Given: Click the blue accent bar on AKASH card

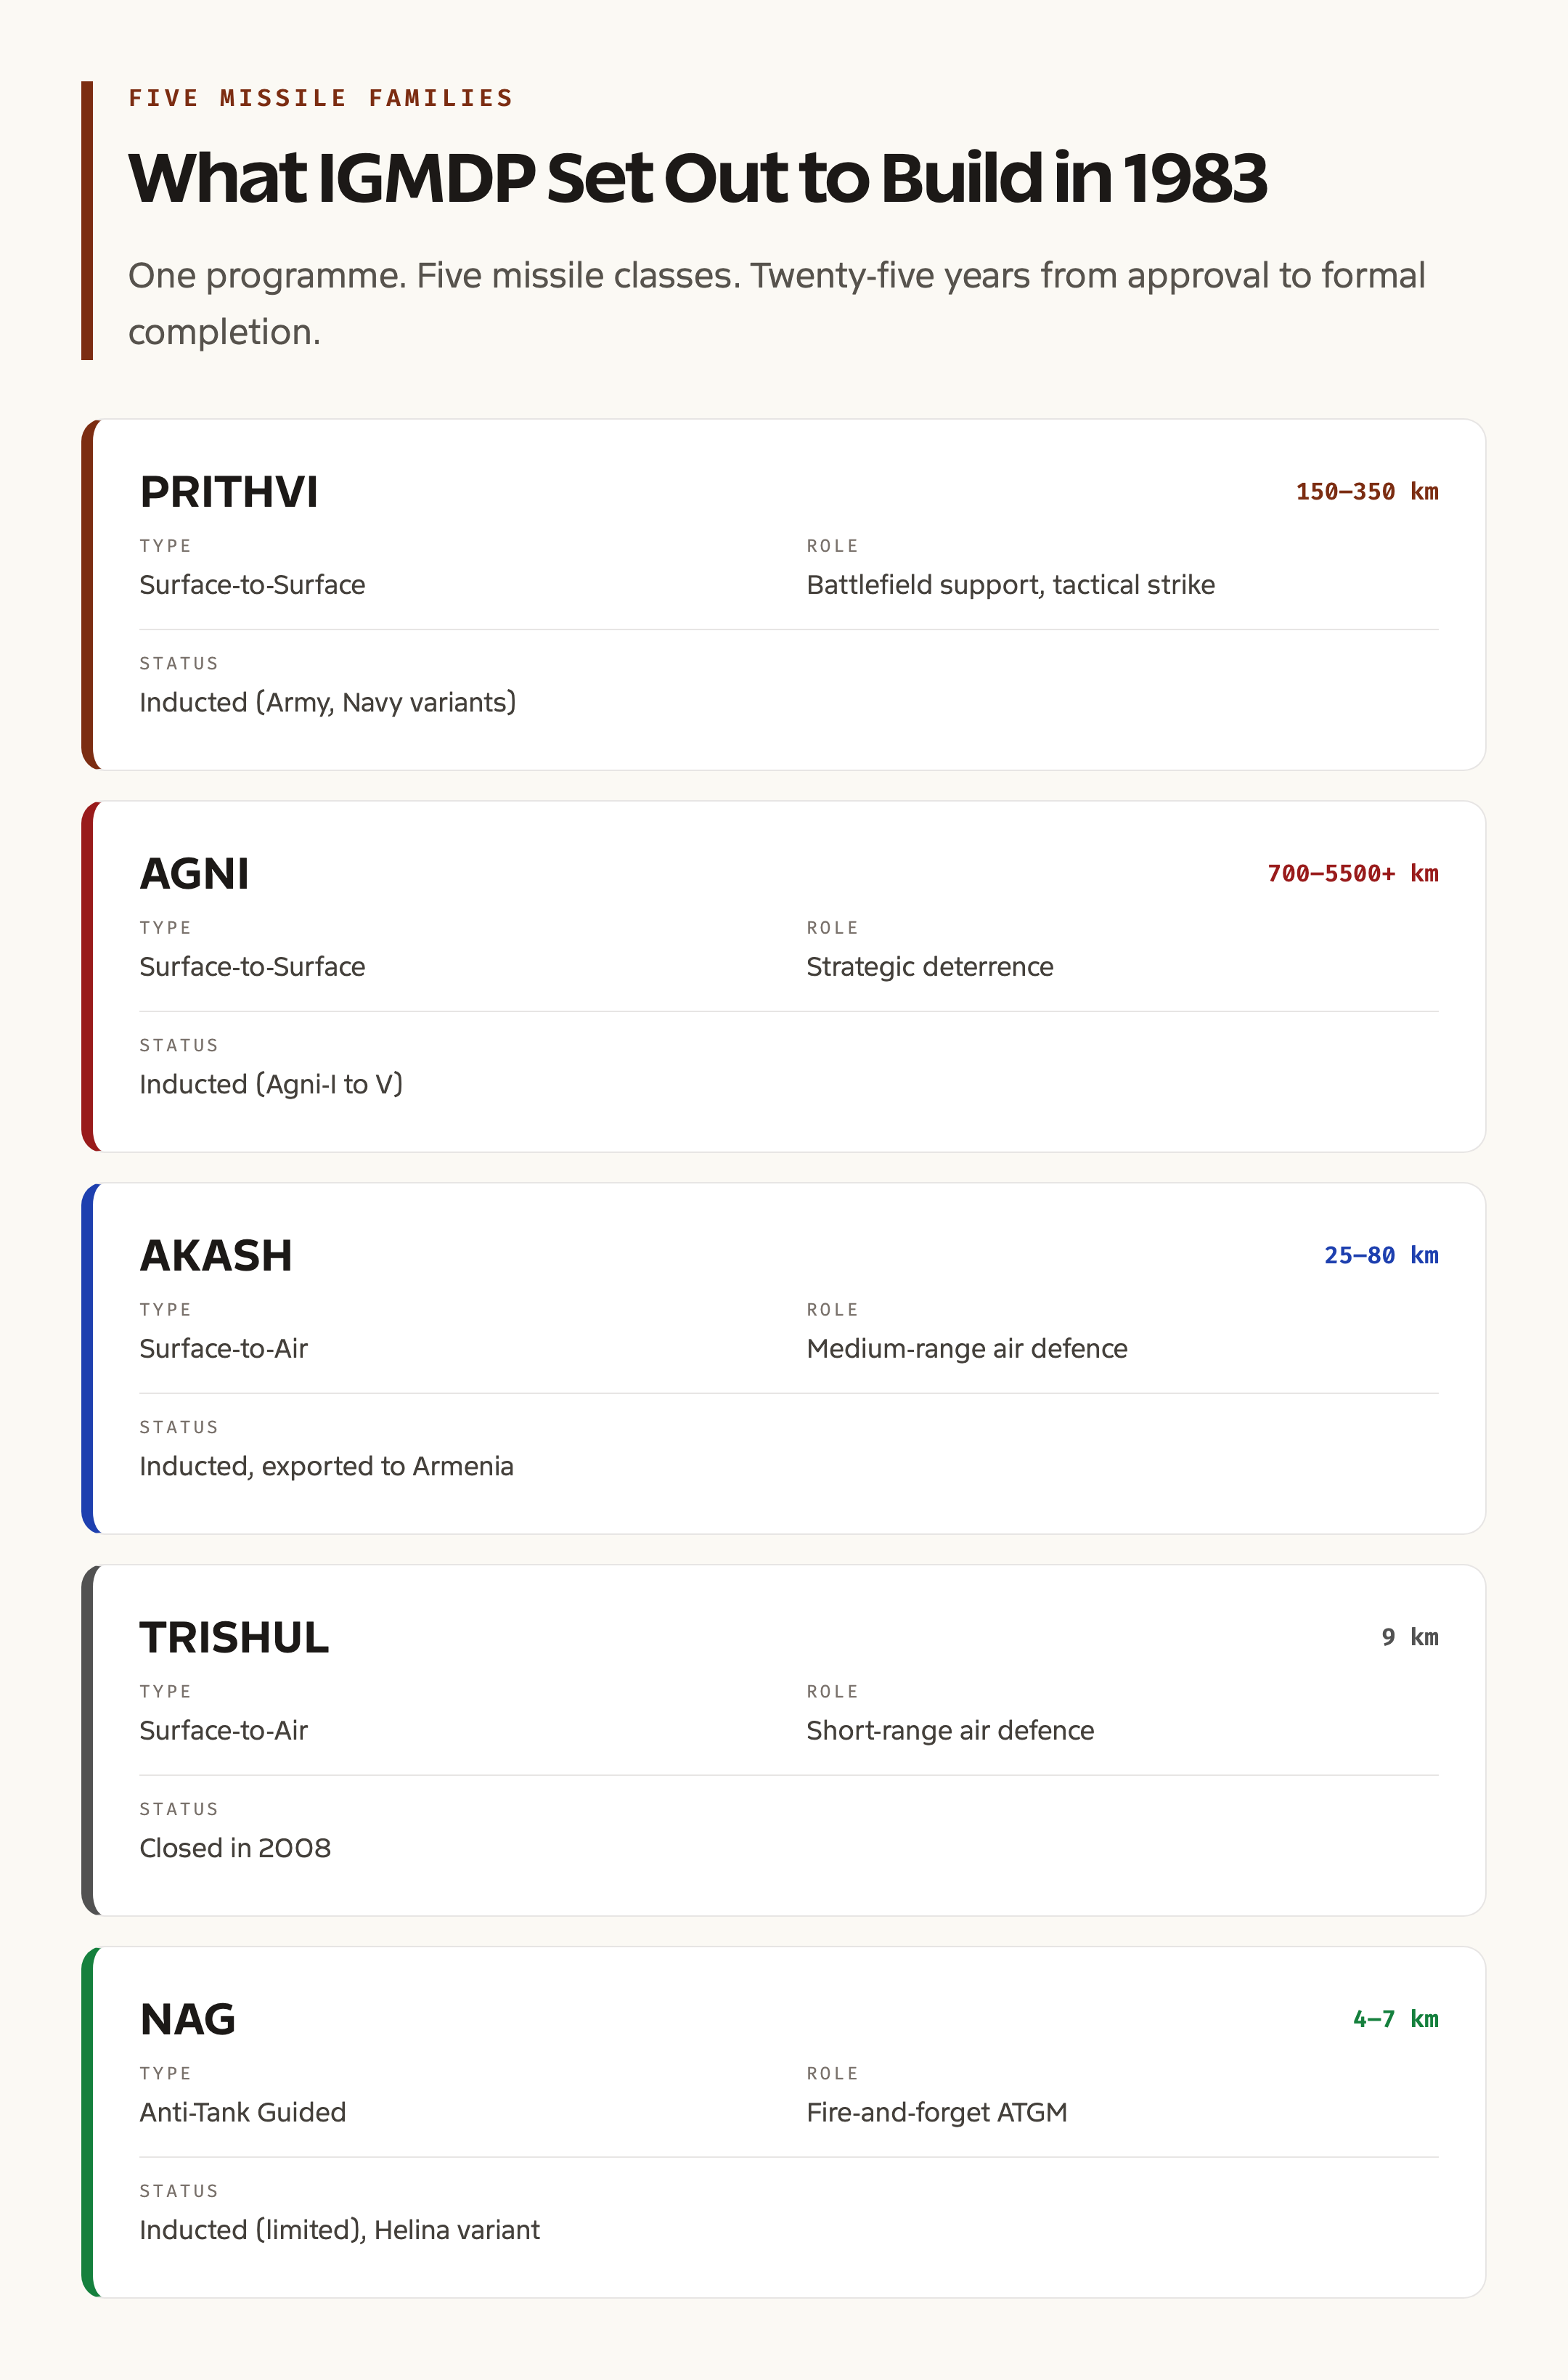Looking at the screenshot, I should point(88,1358).
